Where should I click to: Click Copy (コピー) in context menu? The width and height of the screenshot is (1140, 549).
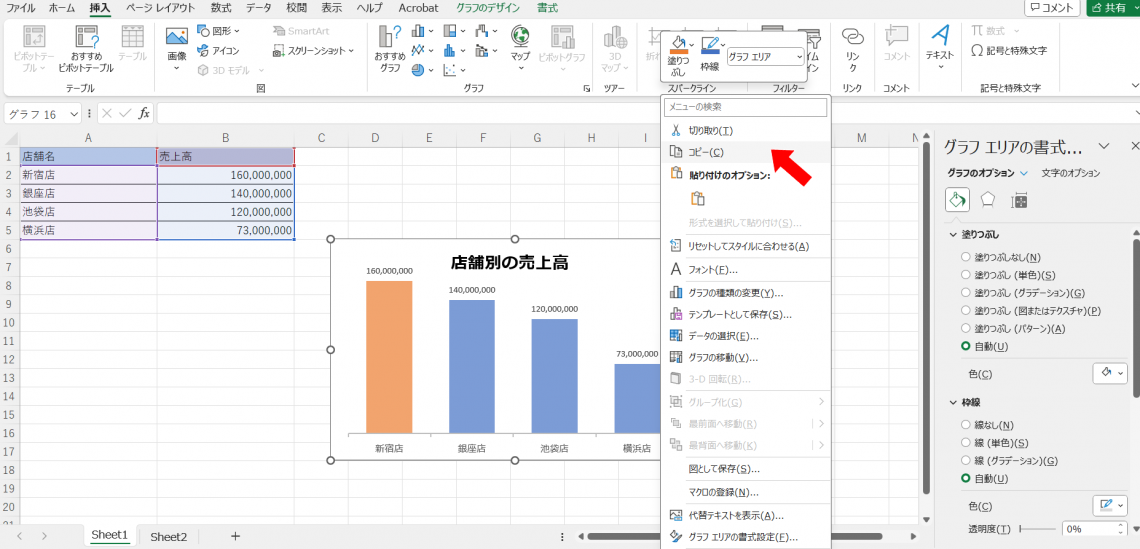coord(705,152)
